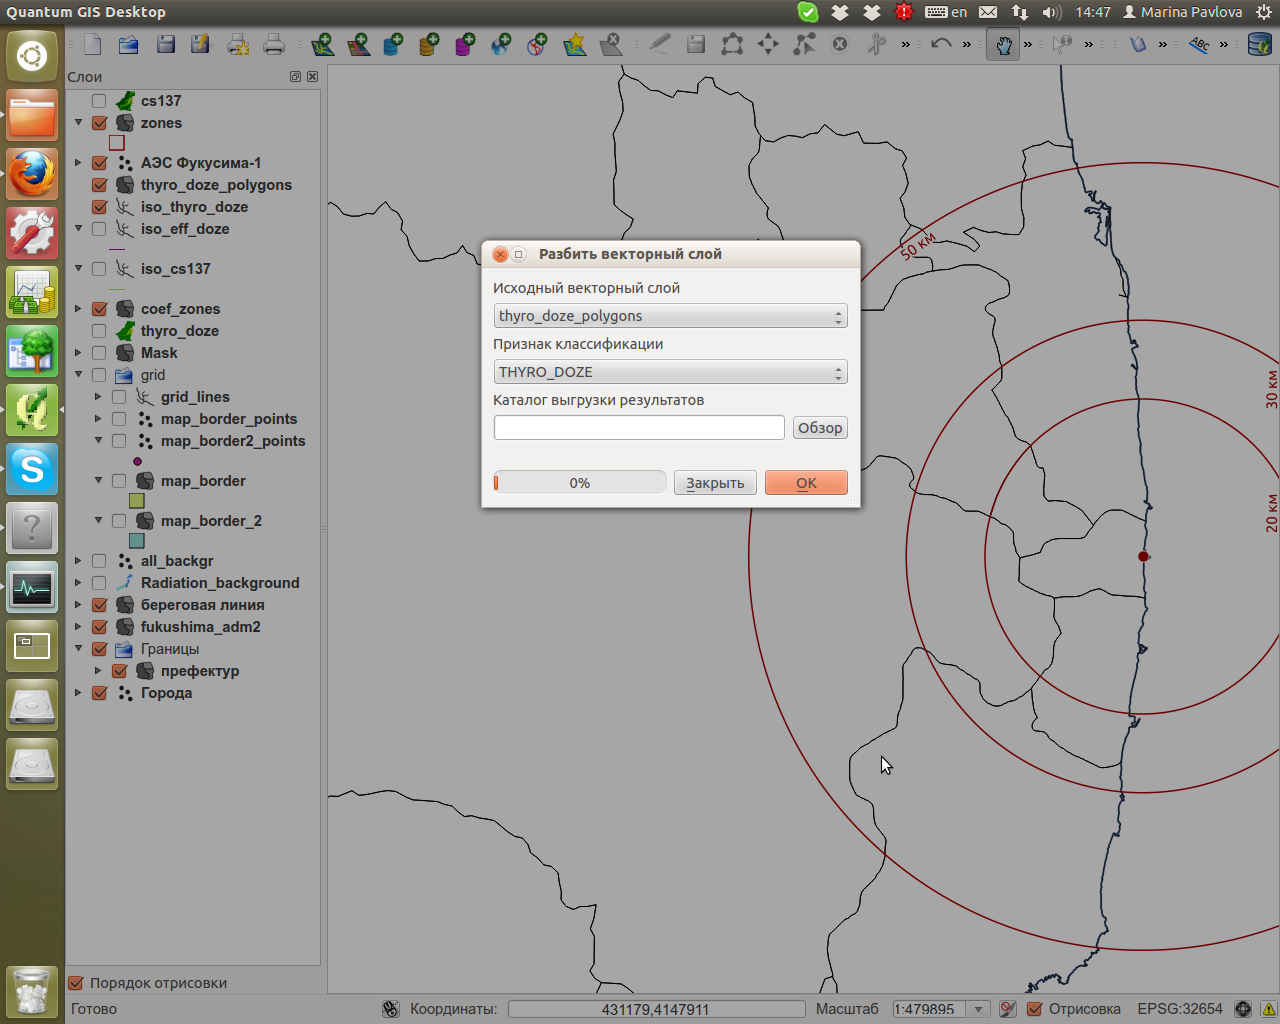Open the THYRO_DOZE classification field dropdown
The height and width of the screenshot is (1024, 1280).
pos(670,372)
